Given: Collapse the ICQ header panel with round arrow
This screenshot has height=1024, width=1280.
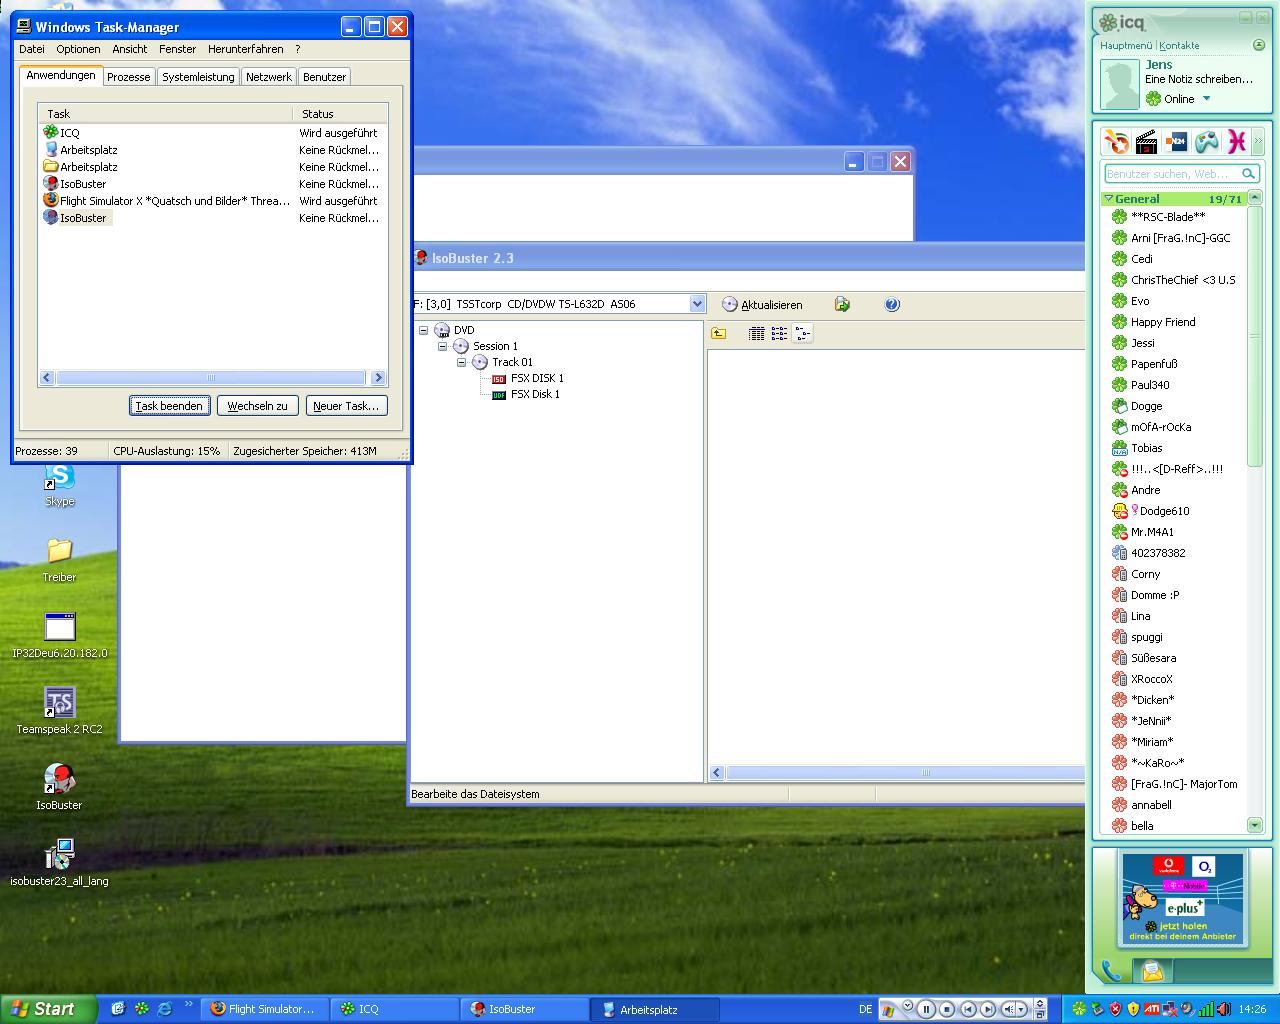Looking at the screenshot, I should tap(1259, 45).
